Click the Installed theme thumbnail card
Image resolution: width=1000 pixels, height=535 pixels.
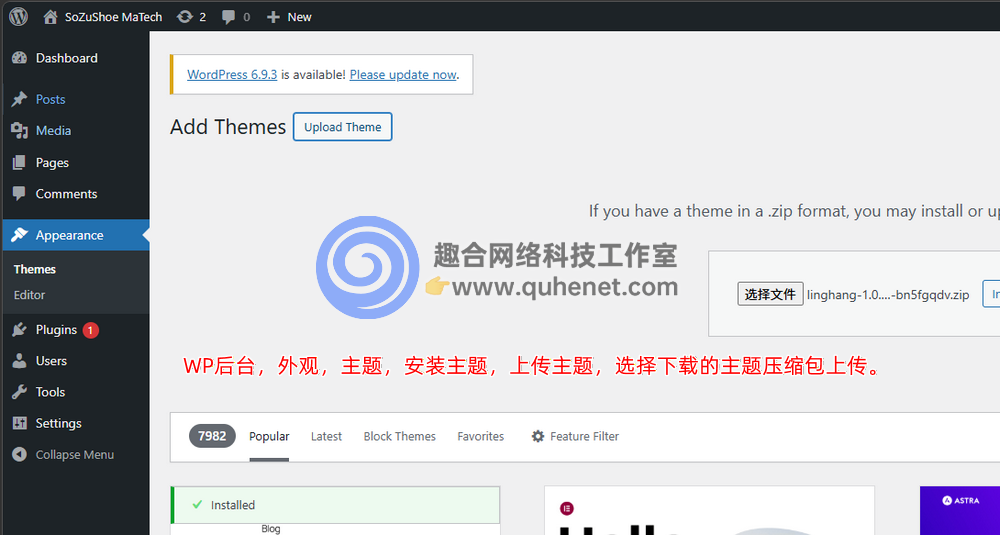335,510
